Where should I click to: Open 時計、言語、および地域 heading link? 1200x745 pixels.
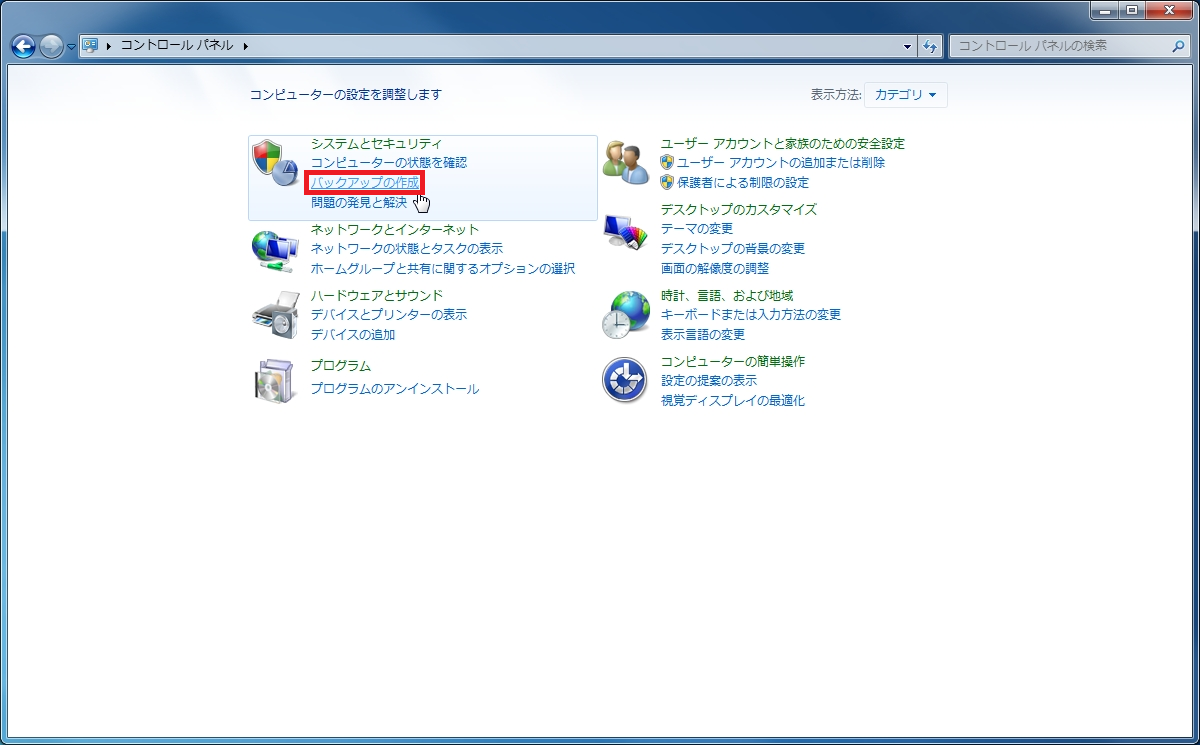[x=727, y=295]
